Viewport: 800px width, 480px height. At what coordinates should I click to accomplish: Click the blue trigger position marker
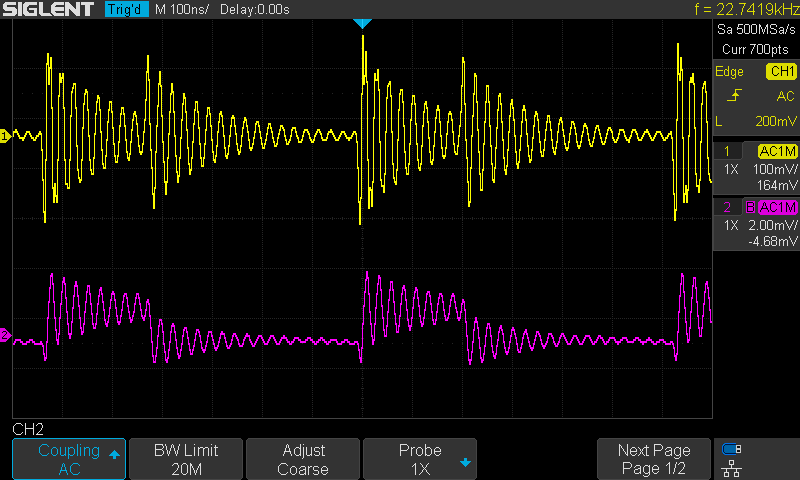click(x=362, y=23)
